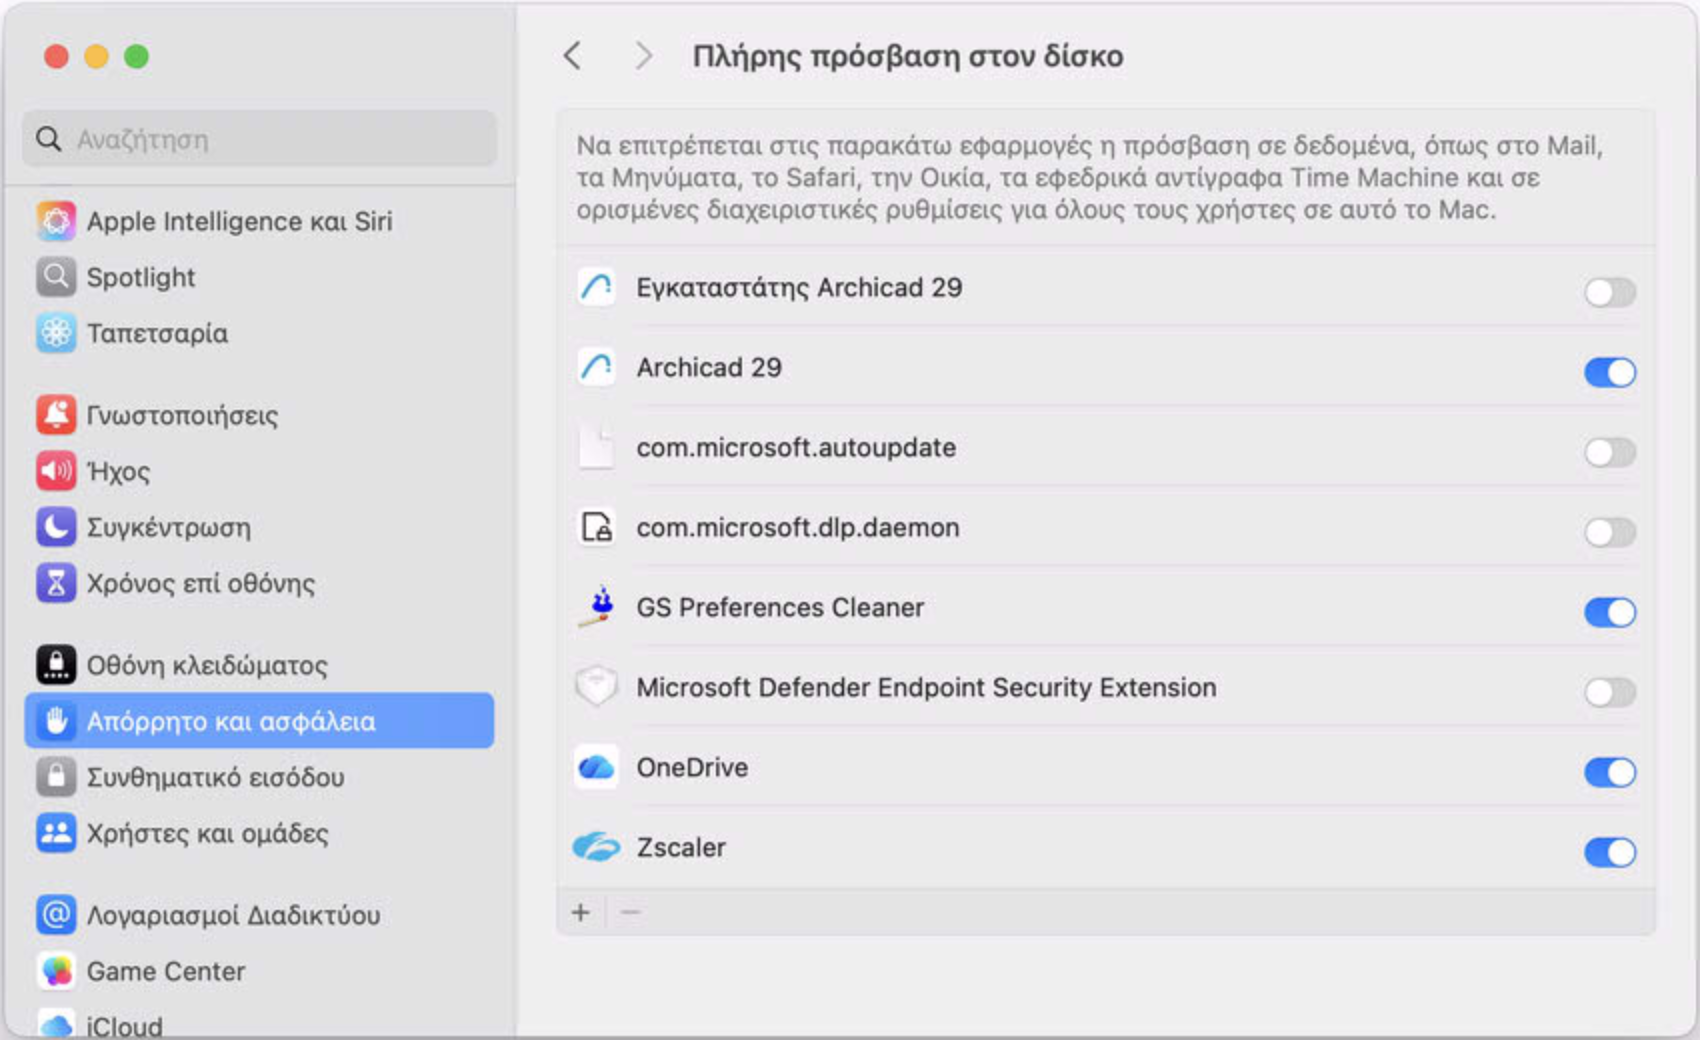1700x1040 pixels.
Task: Click the Game Center icon
Action: (x=56, y=971)
